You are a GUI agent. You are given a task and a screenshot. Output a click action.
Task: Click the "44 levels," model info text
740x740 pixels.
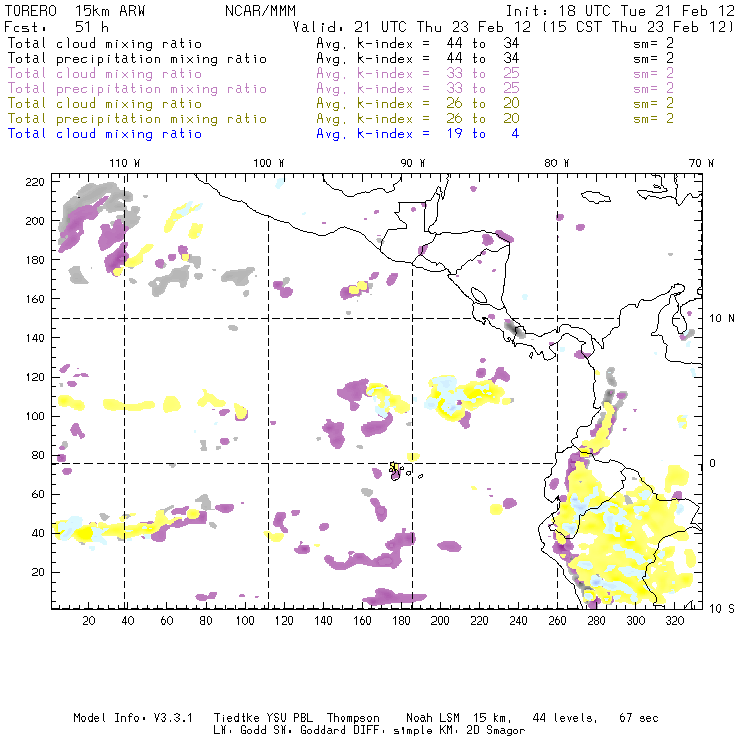(565, 718)
